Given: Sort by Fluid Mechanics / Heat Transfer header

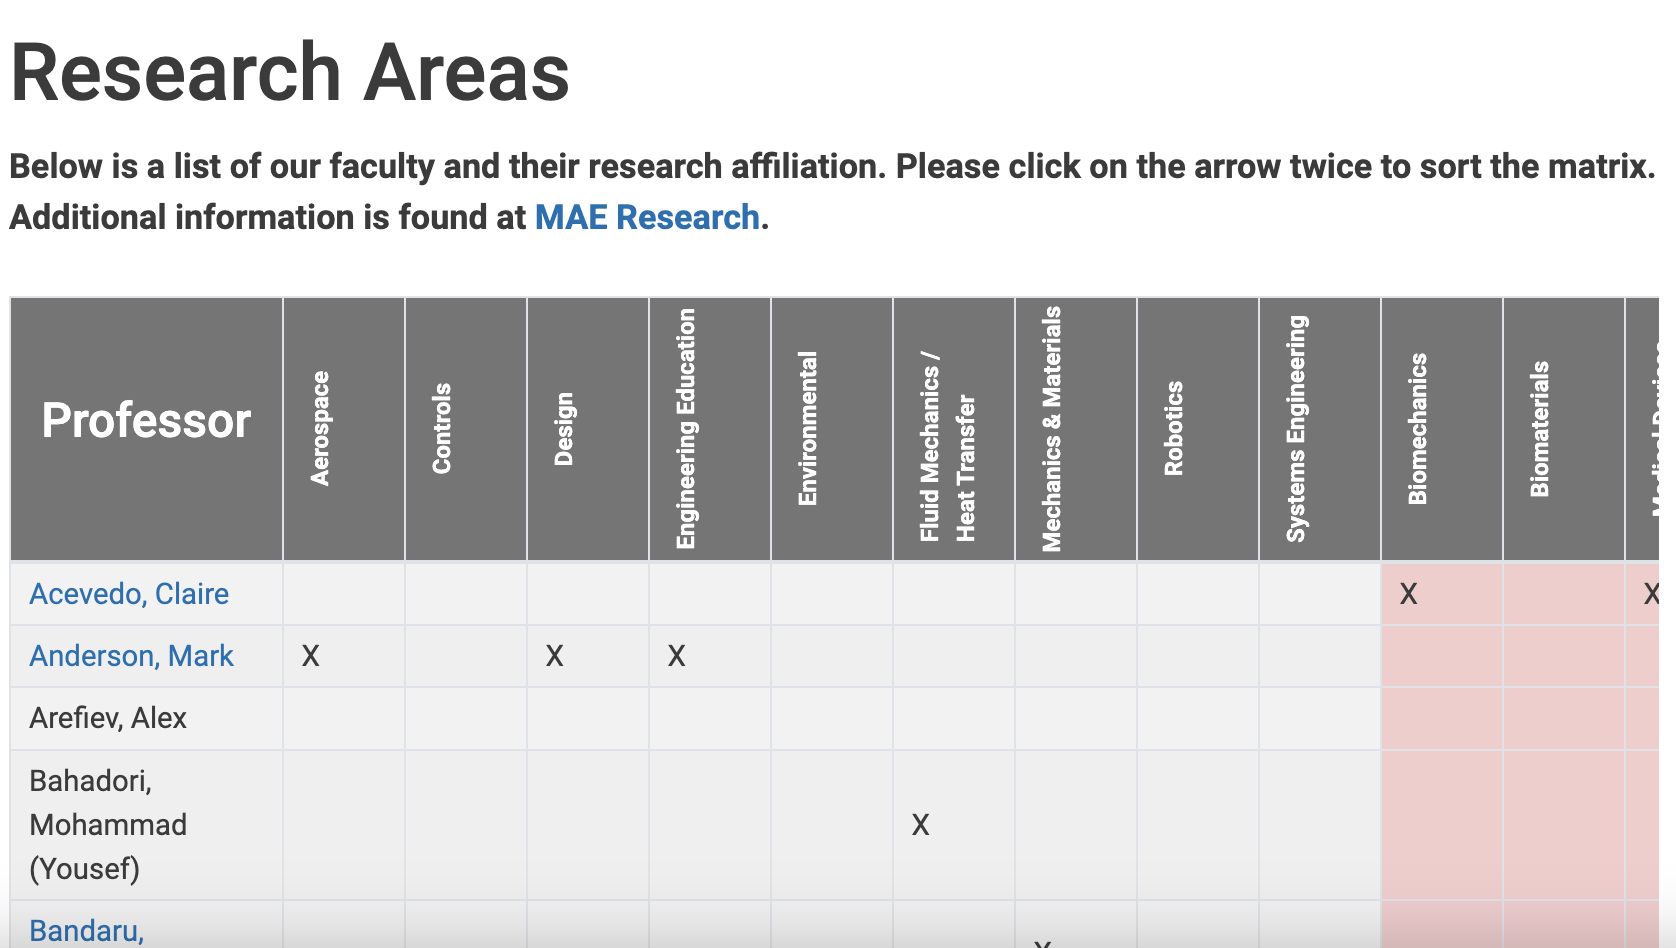Looking at the screenshot, I should click(x=954, y=429).
